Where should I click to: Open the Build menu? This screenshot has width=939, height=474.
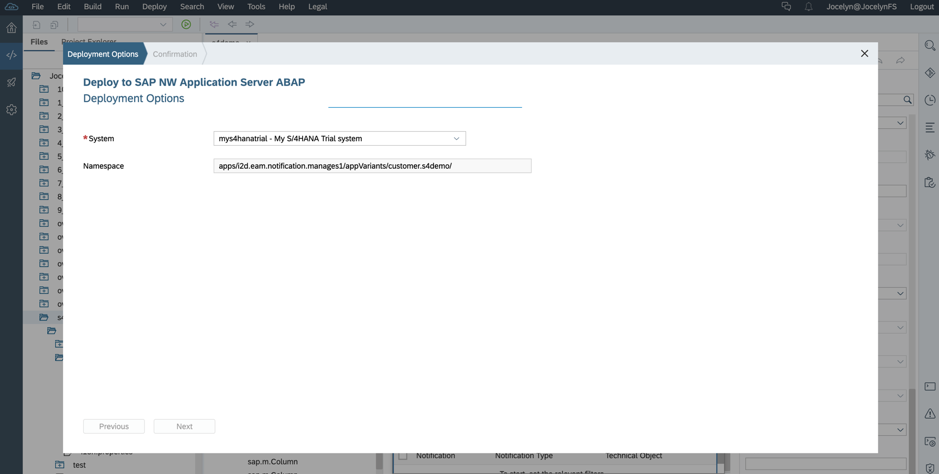[92, 7]
